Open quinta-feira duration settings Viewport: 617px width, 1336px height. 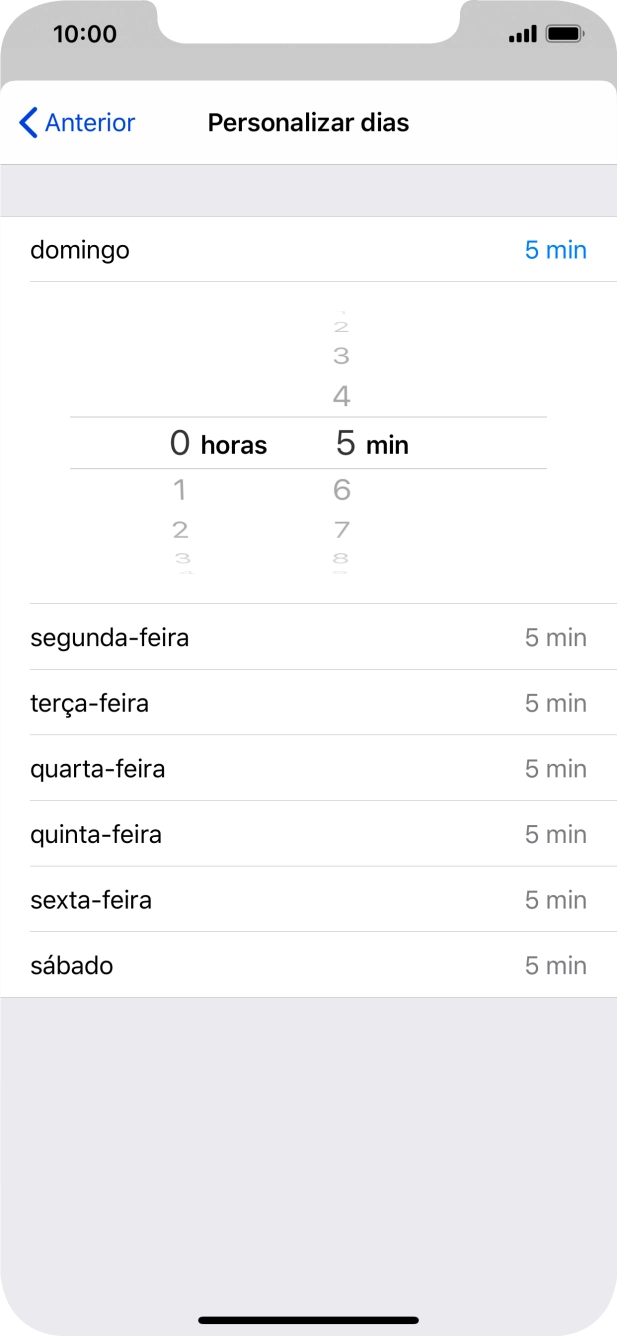point(96,834)
